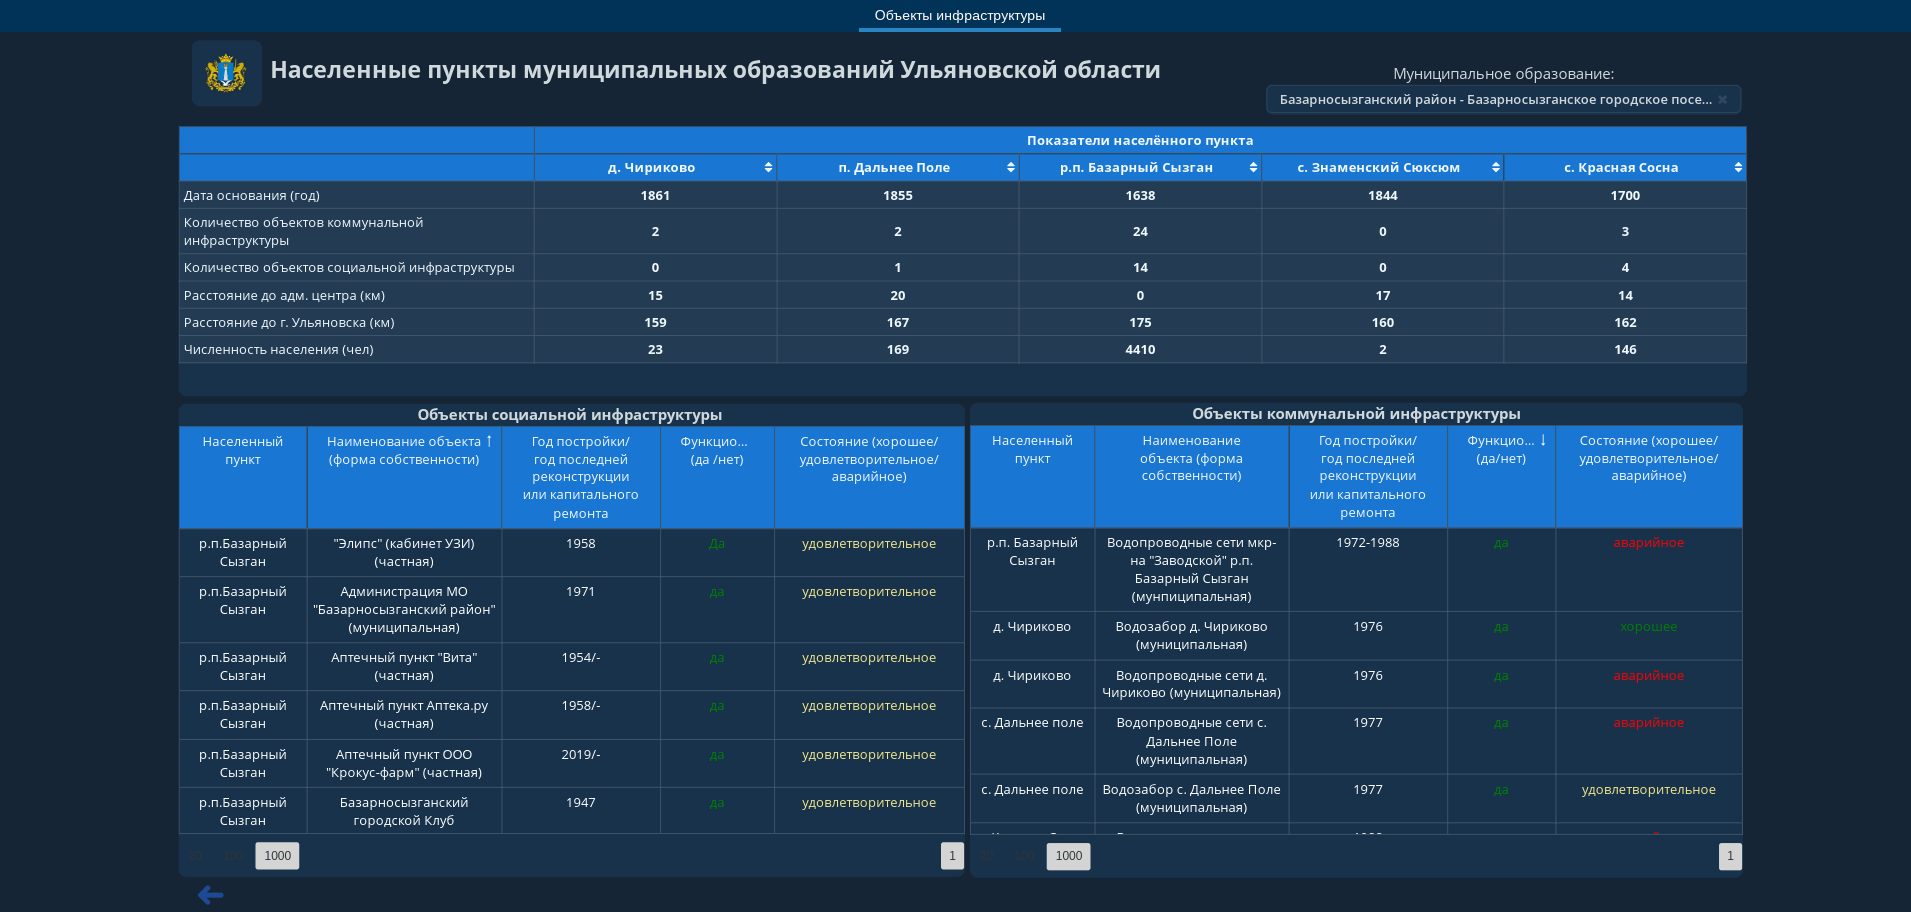Screen dimensions: 1911x912
Task: Toggle ascending sort on Наименование объекта column
Action: [489, 441]
